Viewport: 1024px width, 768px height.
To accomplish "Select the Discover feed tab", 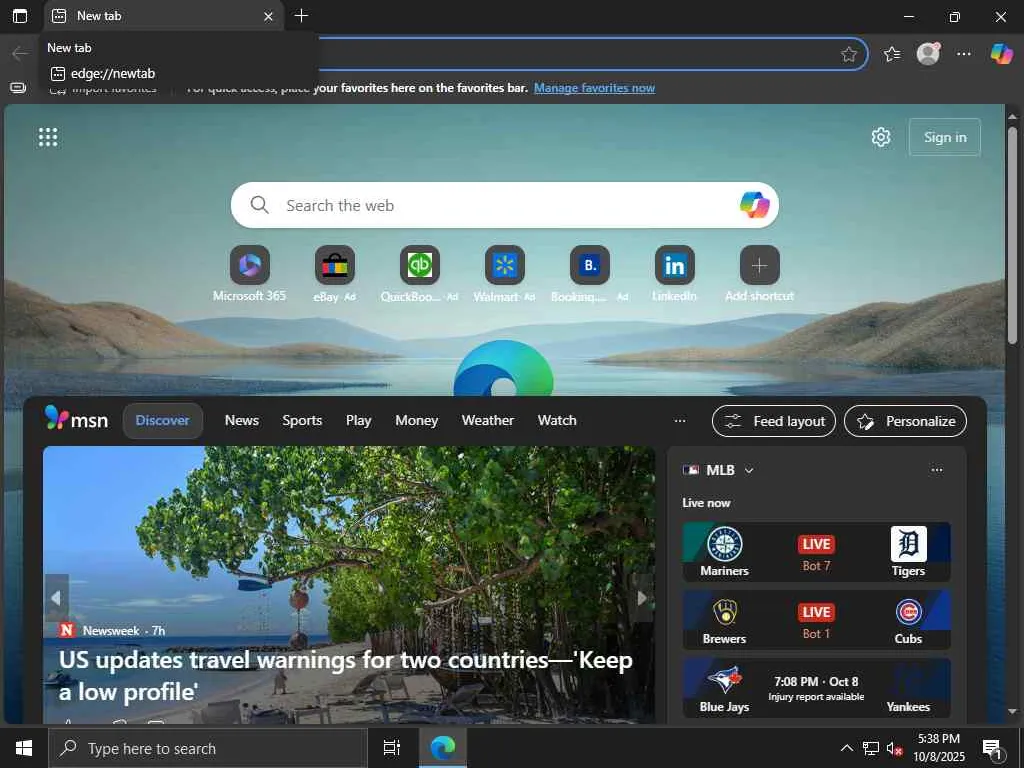I will [x=163, y=421].
